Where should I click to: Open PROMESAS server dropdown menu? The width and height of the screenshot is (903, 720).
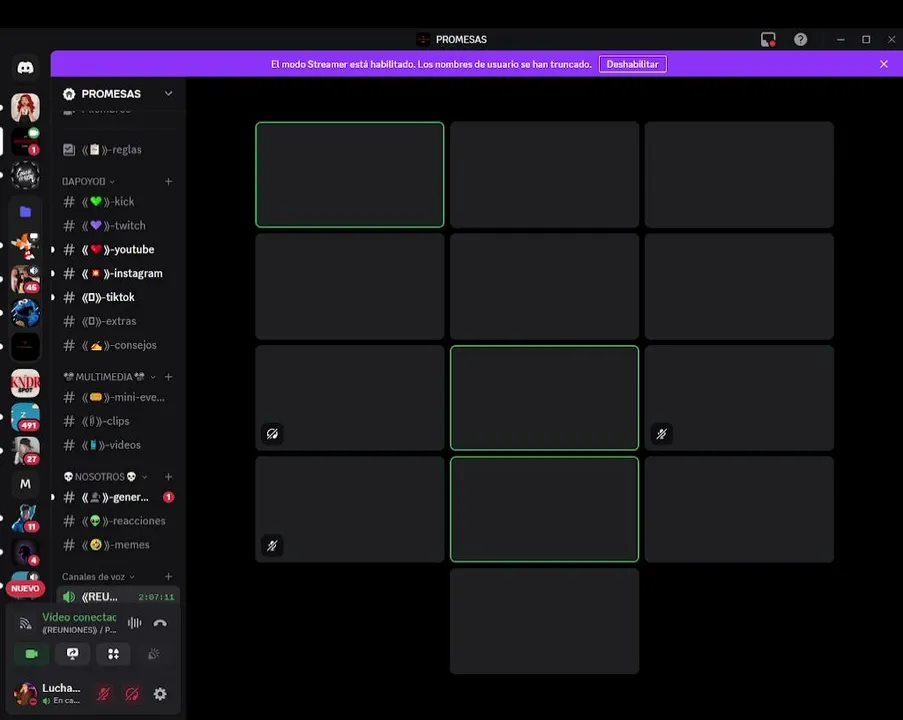[x=169, y=93]
